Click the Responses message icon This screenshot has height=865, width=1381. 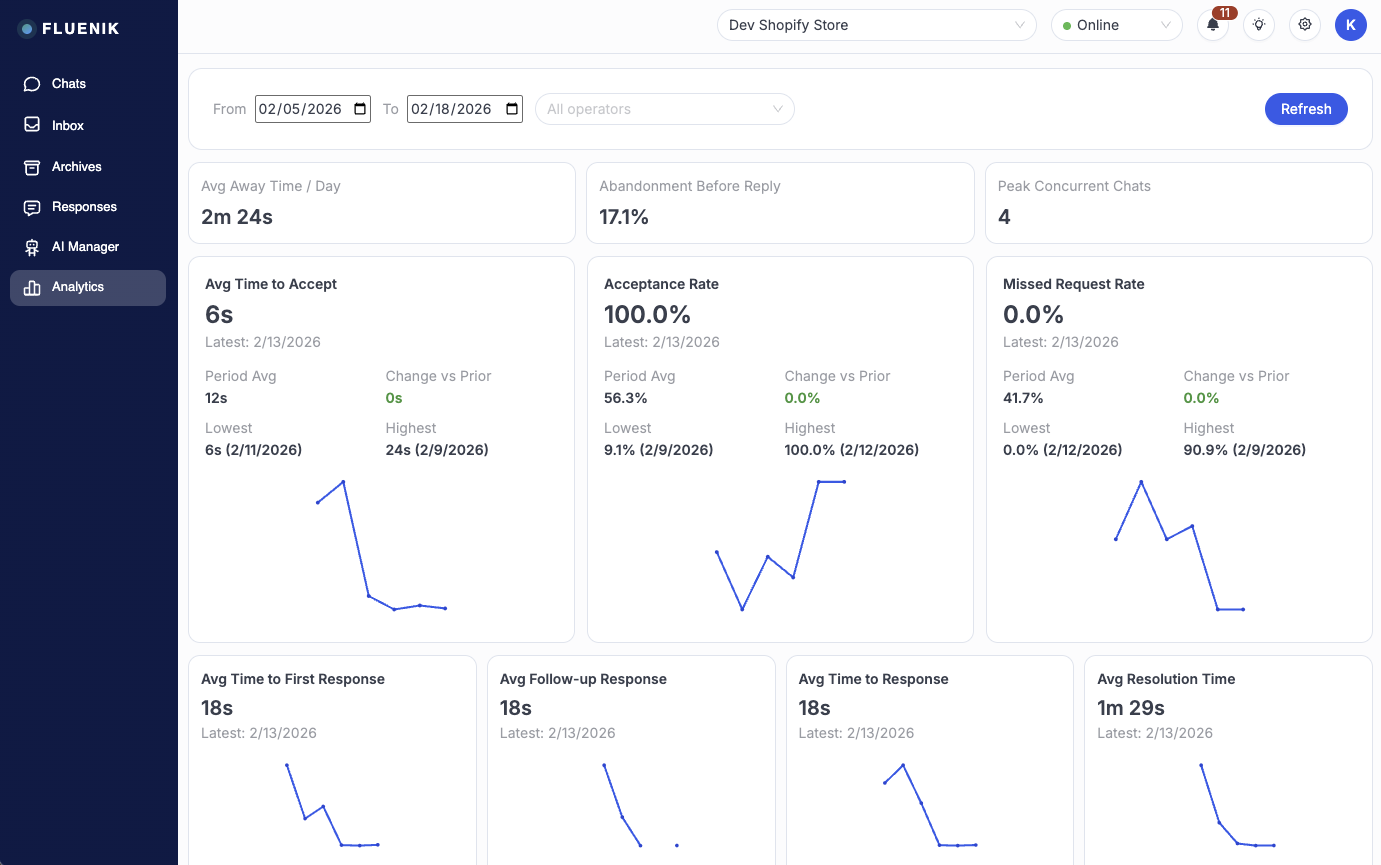tap(32, 207)
